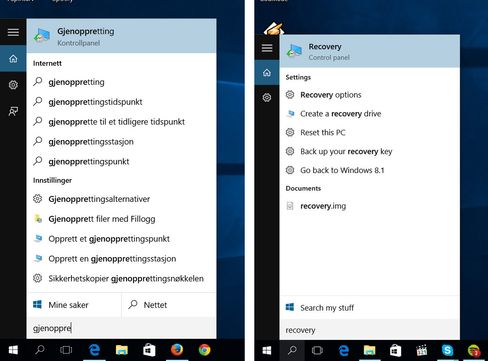Select 'gjenopprette til et tidligere tidspunkt' suggestion
The height and width of the screenshot is (361, 488).
point(121,122)
